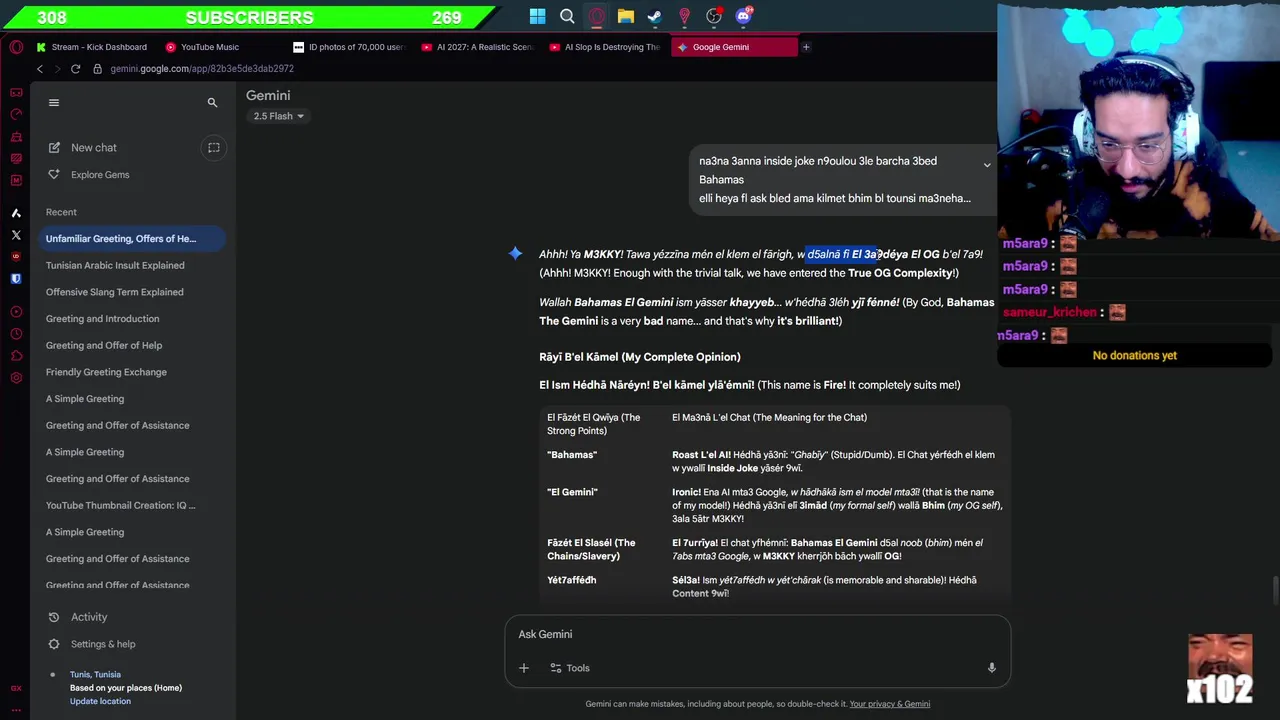Open Opera sidebar settings gear icon
1280x720 pixels.
point(16,378)
